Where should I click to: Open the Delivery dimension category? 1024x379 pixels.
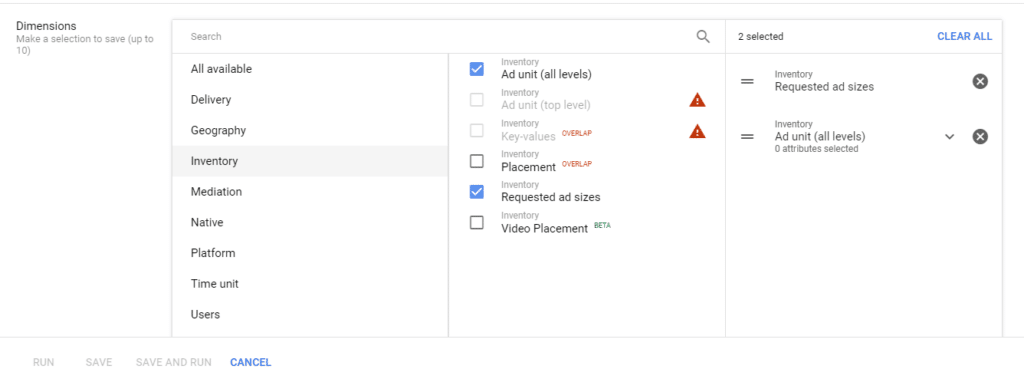pos(310,99)
